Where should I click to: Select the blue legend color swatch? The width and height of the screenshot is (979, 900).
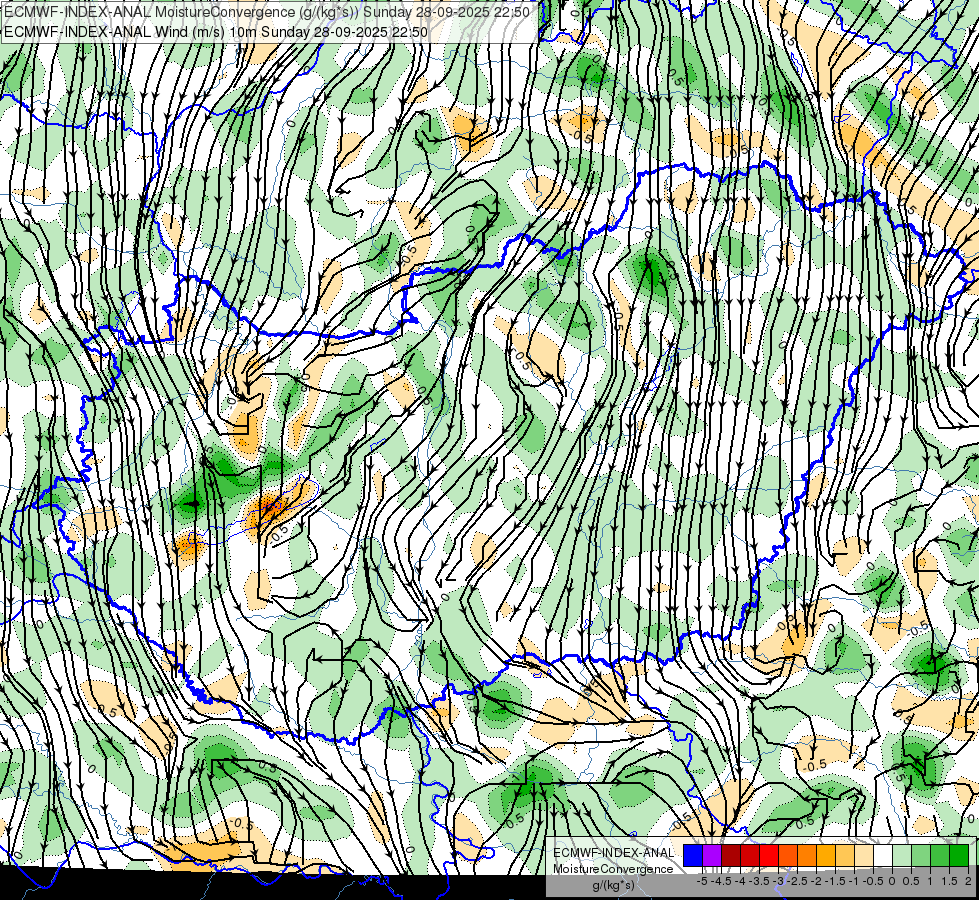point(693,855)
